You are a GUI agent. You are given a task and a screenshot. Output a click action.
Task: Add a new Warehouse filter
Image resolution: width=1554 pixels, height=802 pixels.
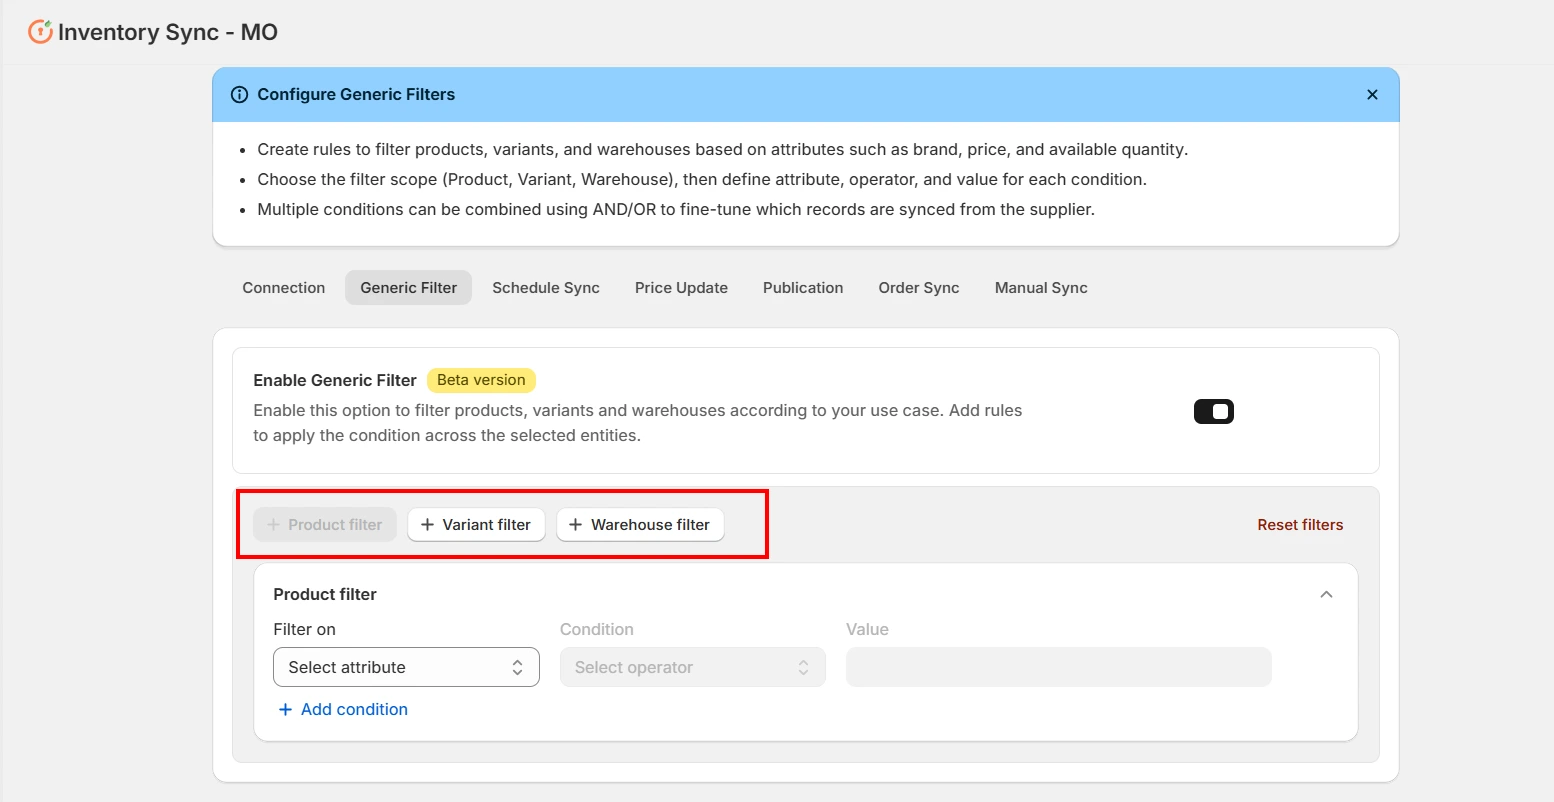[x=640, y=524]
